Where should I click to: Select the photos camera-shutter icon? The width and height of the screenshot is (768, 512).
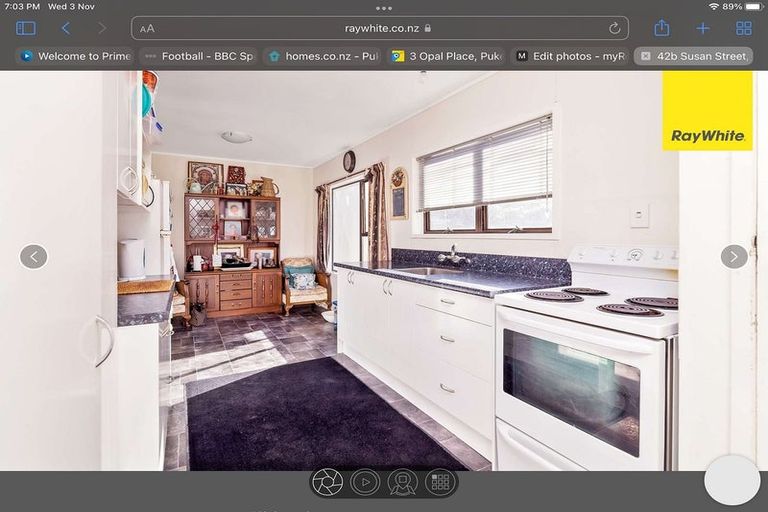[327, 483]
